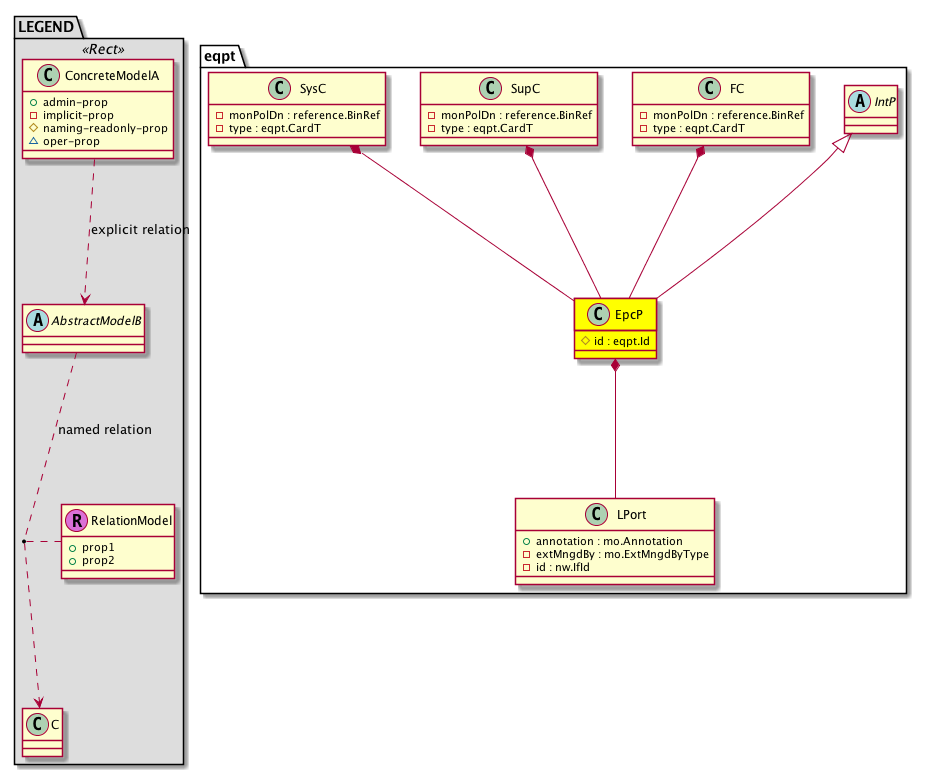Select the LEGEND package tab
927x775 pixels.
pos(44,27)
